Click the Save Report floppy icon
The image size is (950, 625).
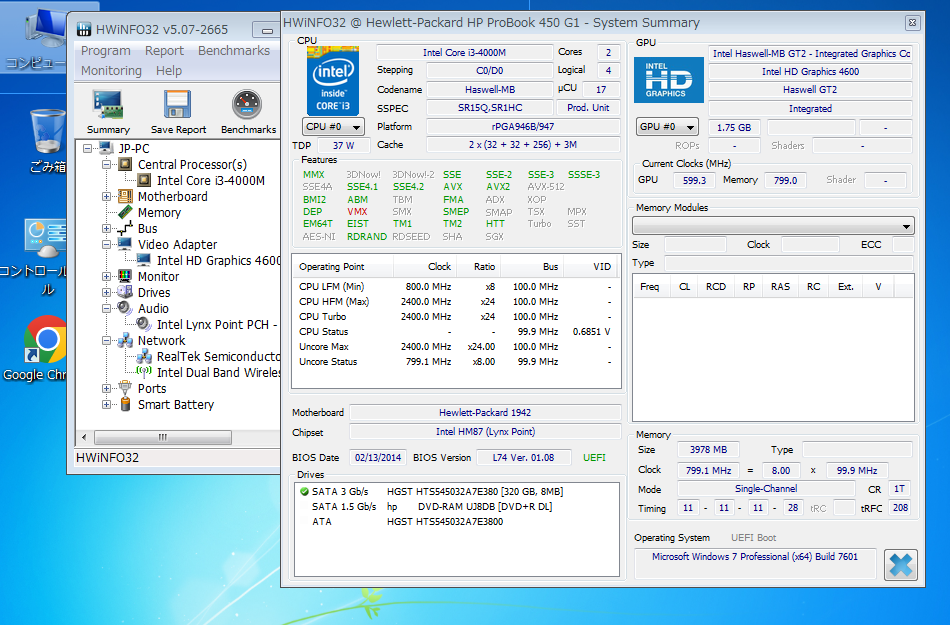tap(178, 104)
